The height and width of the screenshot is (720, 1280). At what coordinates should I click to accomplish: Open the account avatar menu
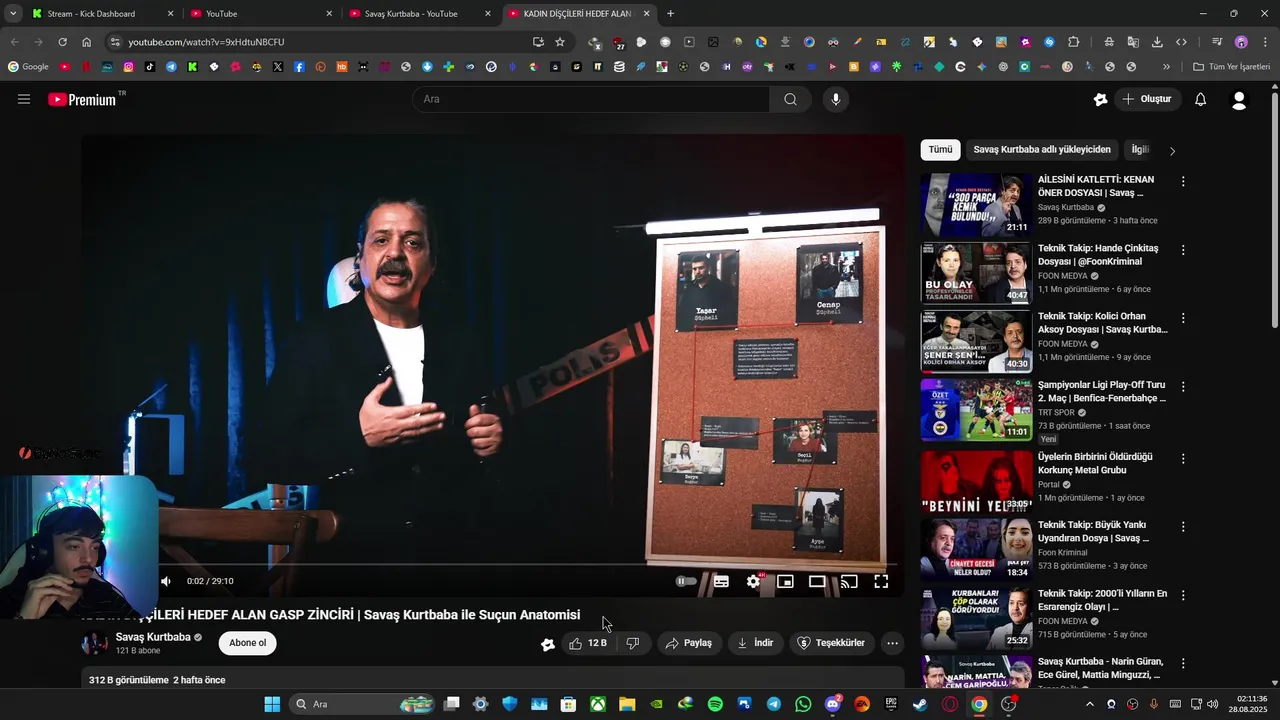pyautogui.click(x=1239, y=100)
